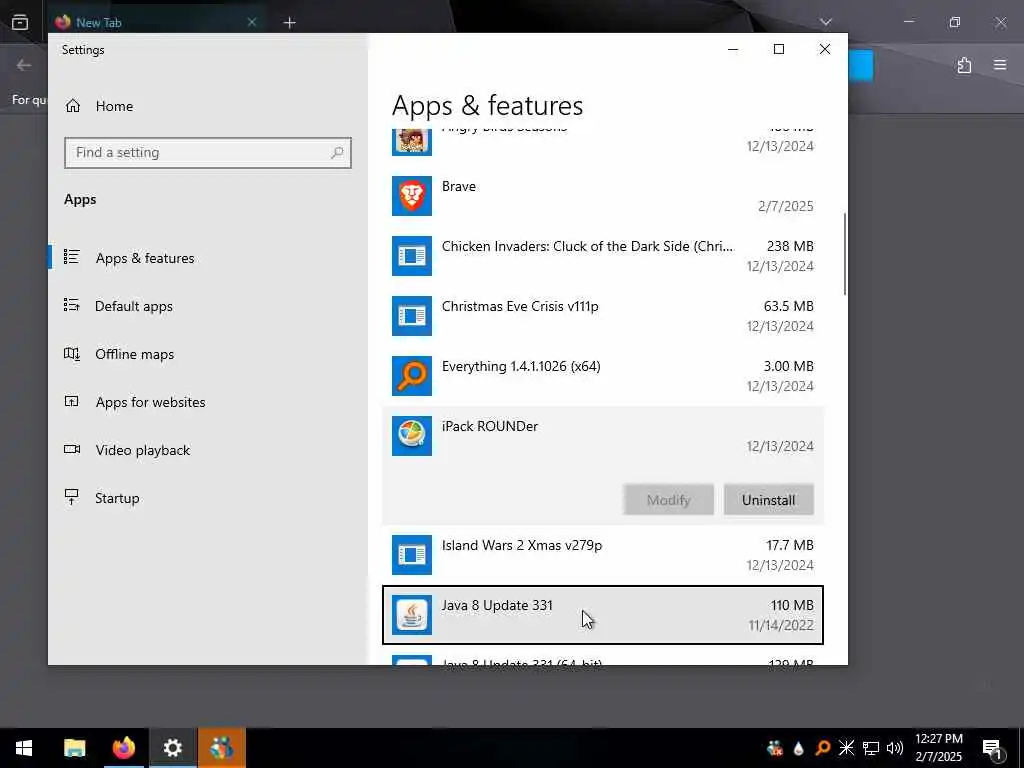Select the Angry Birds Seasons app icon

[411, 142]
